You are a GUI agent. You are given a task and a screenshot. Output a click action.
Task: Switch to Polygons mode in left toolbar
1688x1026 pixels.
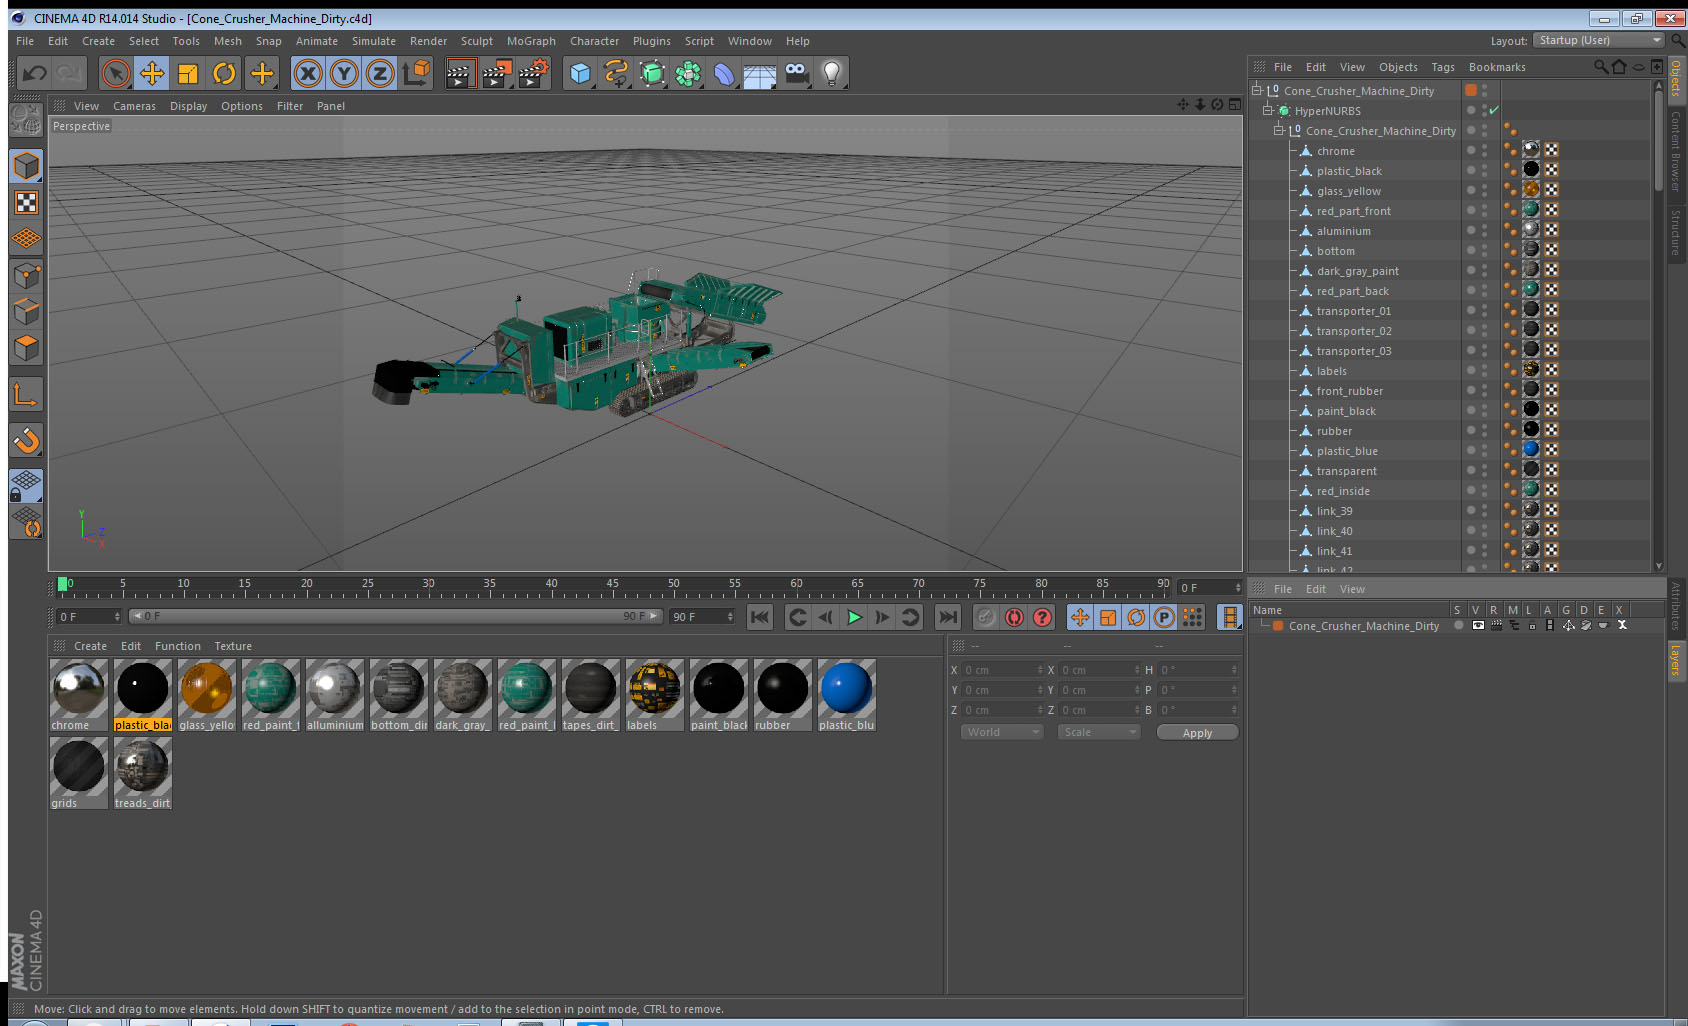tap(26, 348)
